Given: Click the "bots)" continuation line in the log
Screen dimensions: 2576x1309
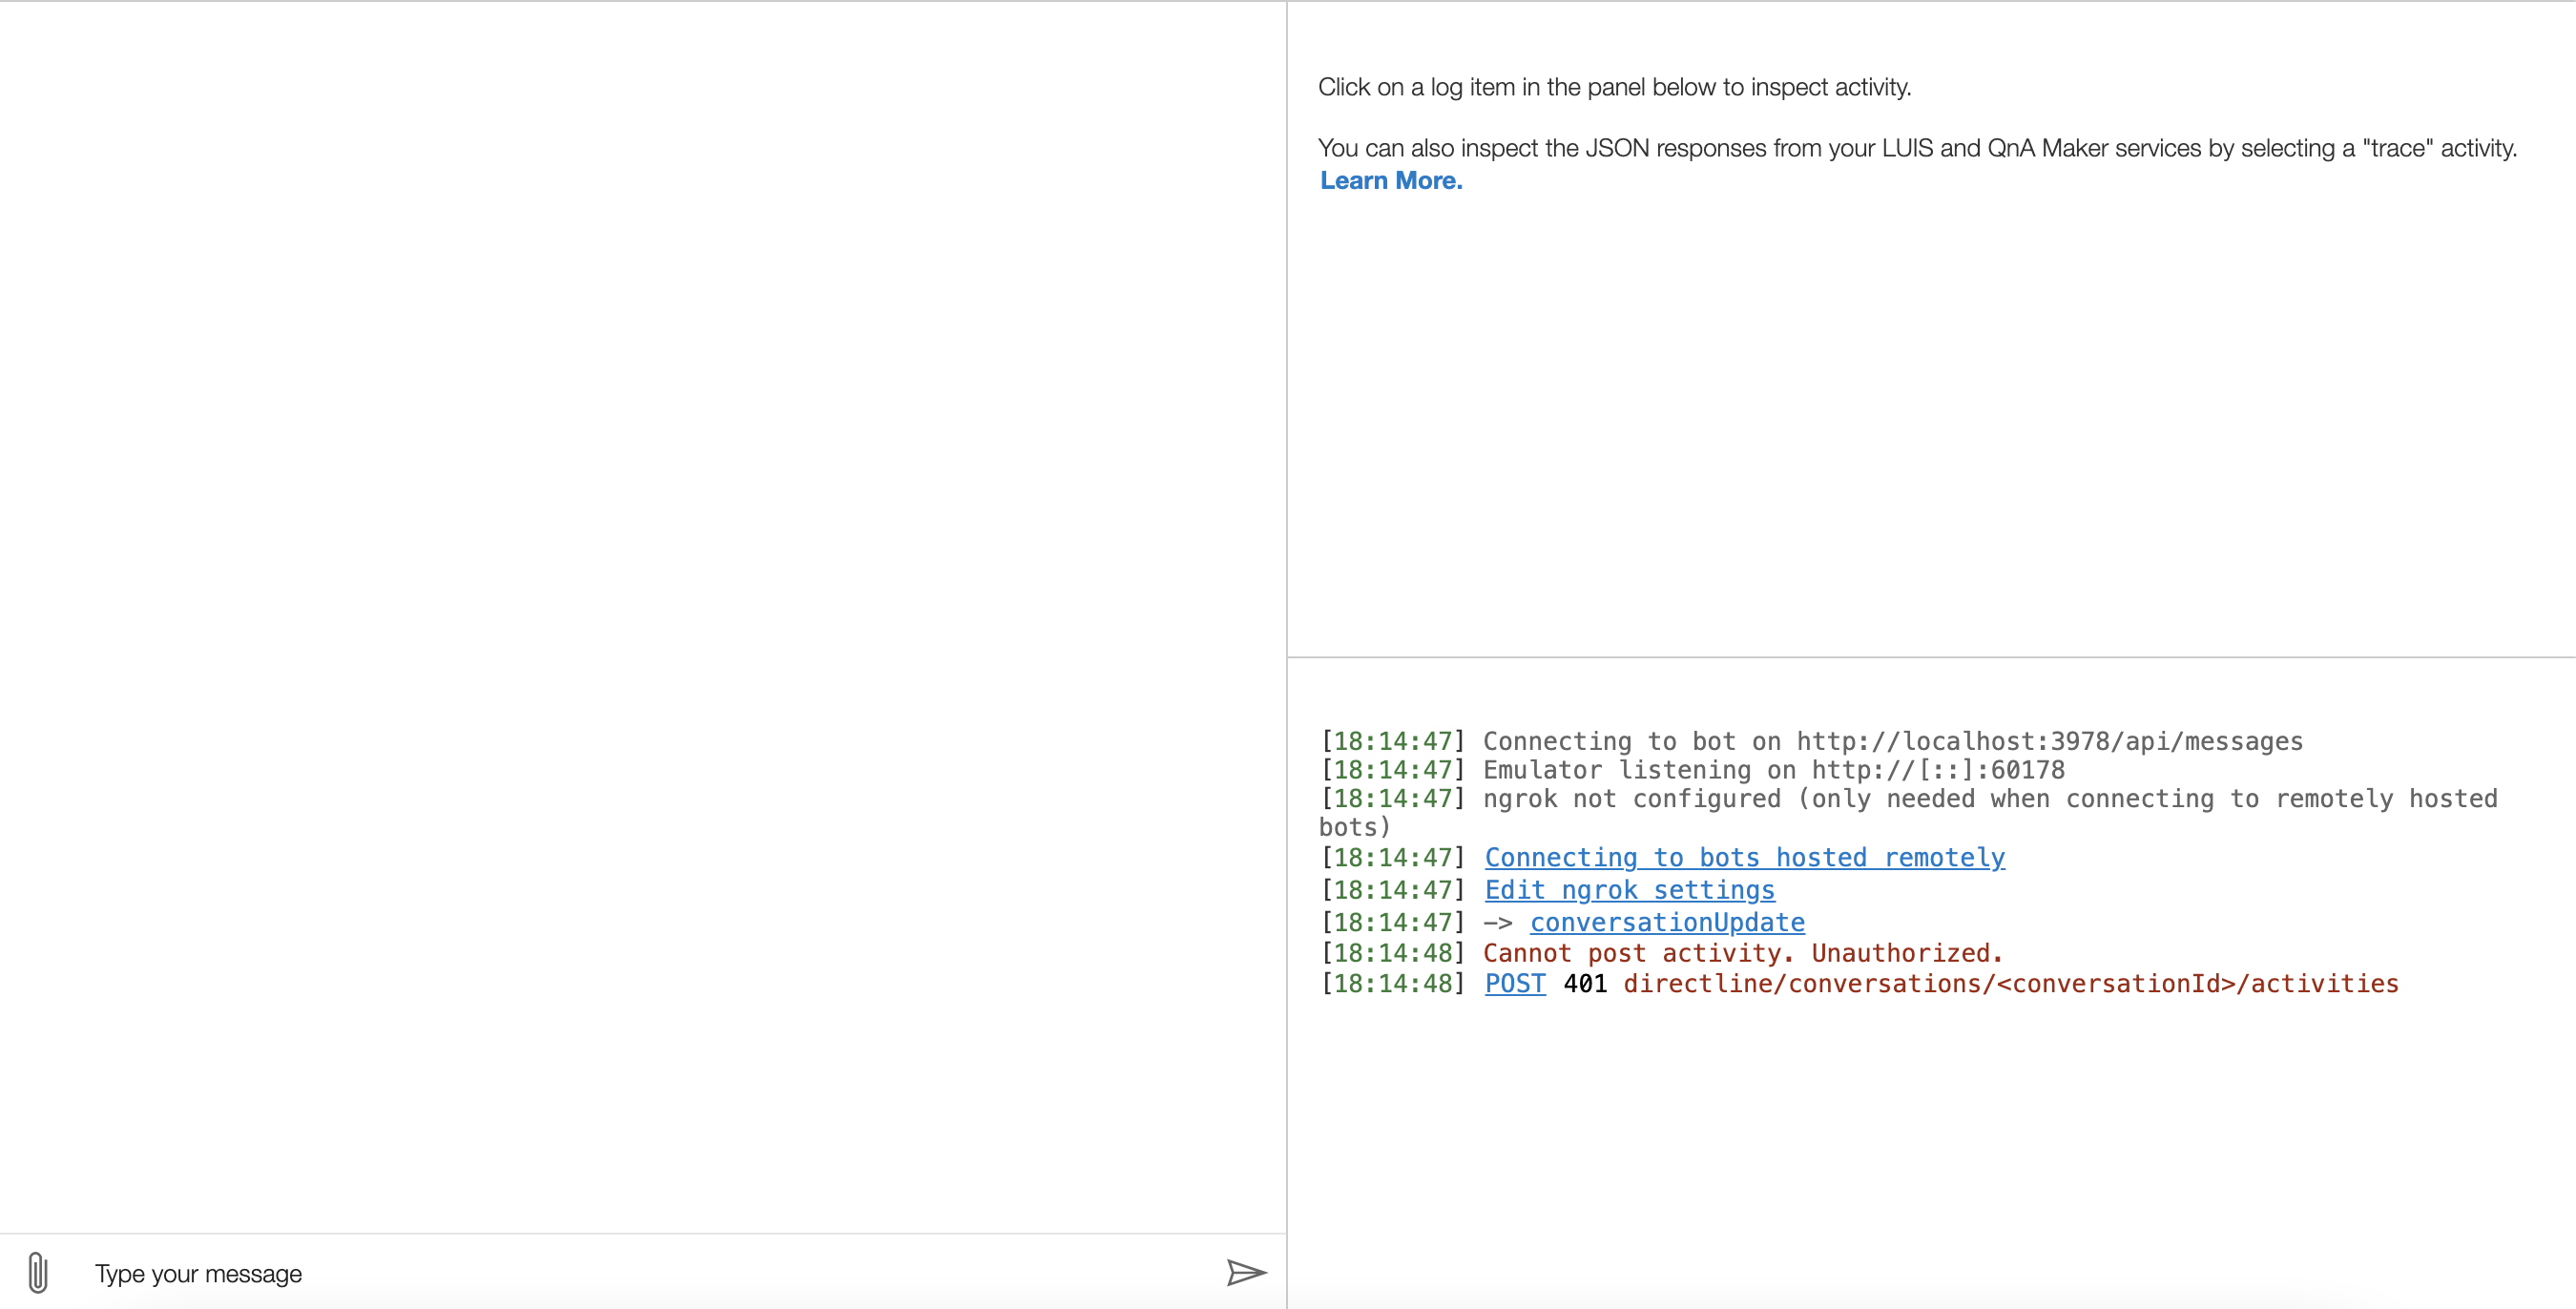Looking at the screenshot, I should (x=1352, y=826).
